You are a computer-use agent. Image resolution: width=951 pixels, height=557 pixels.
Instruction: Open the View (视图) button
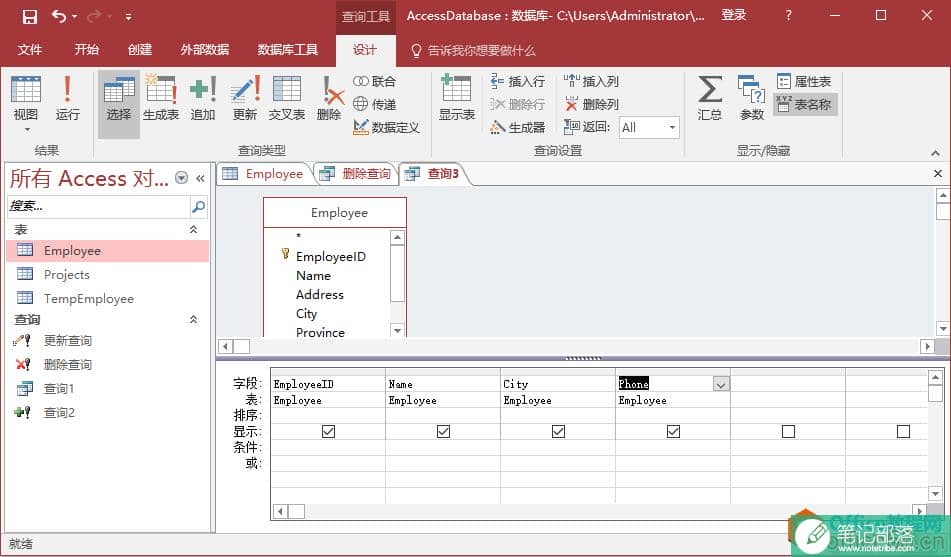pos(26,104)
